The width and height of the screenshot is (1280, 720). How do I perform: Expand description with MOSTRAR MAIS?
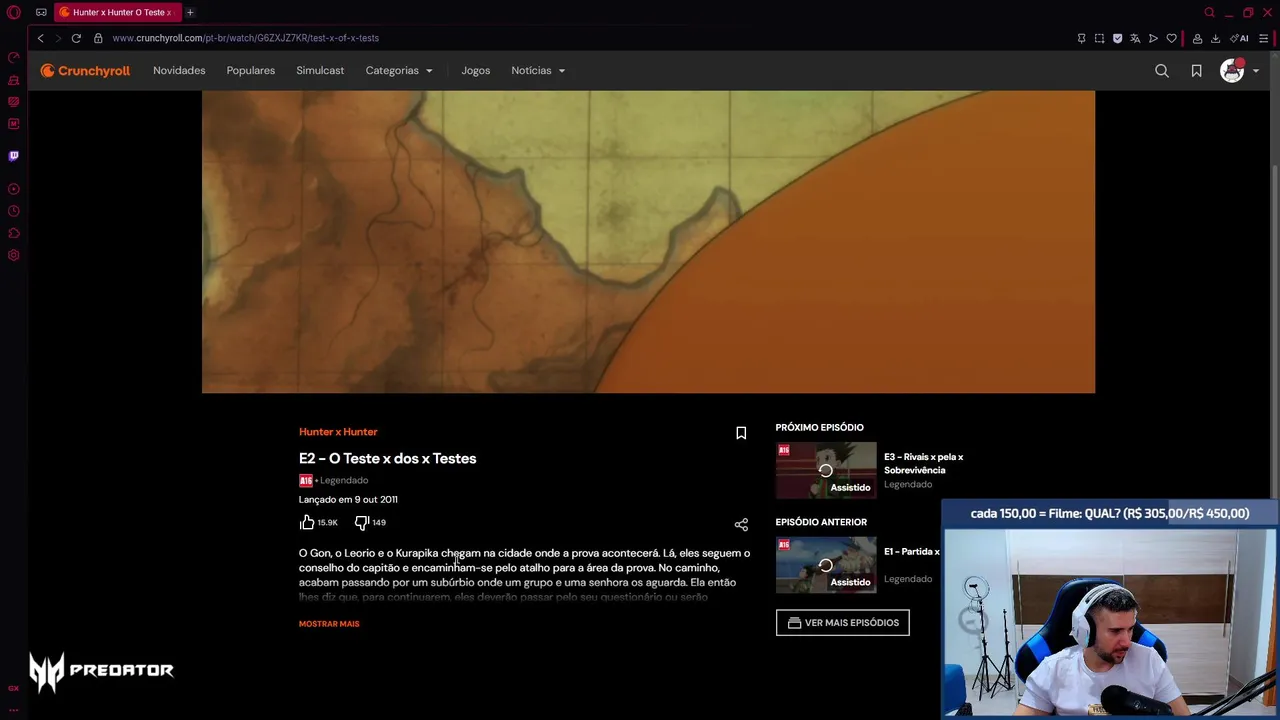click(x=329, y=624)
